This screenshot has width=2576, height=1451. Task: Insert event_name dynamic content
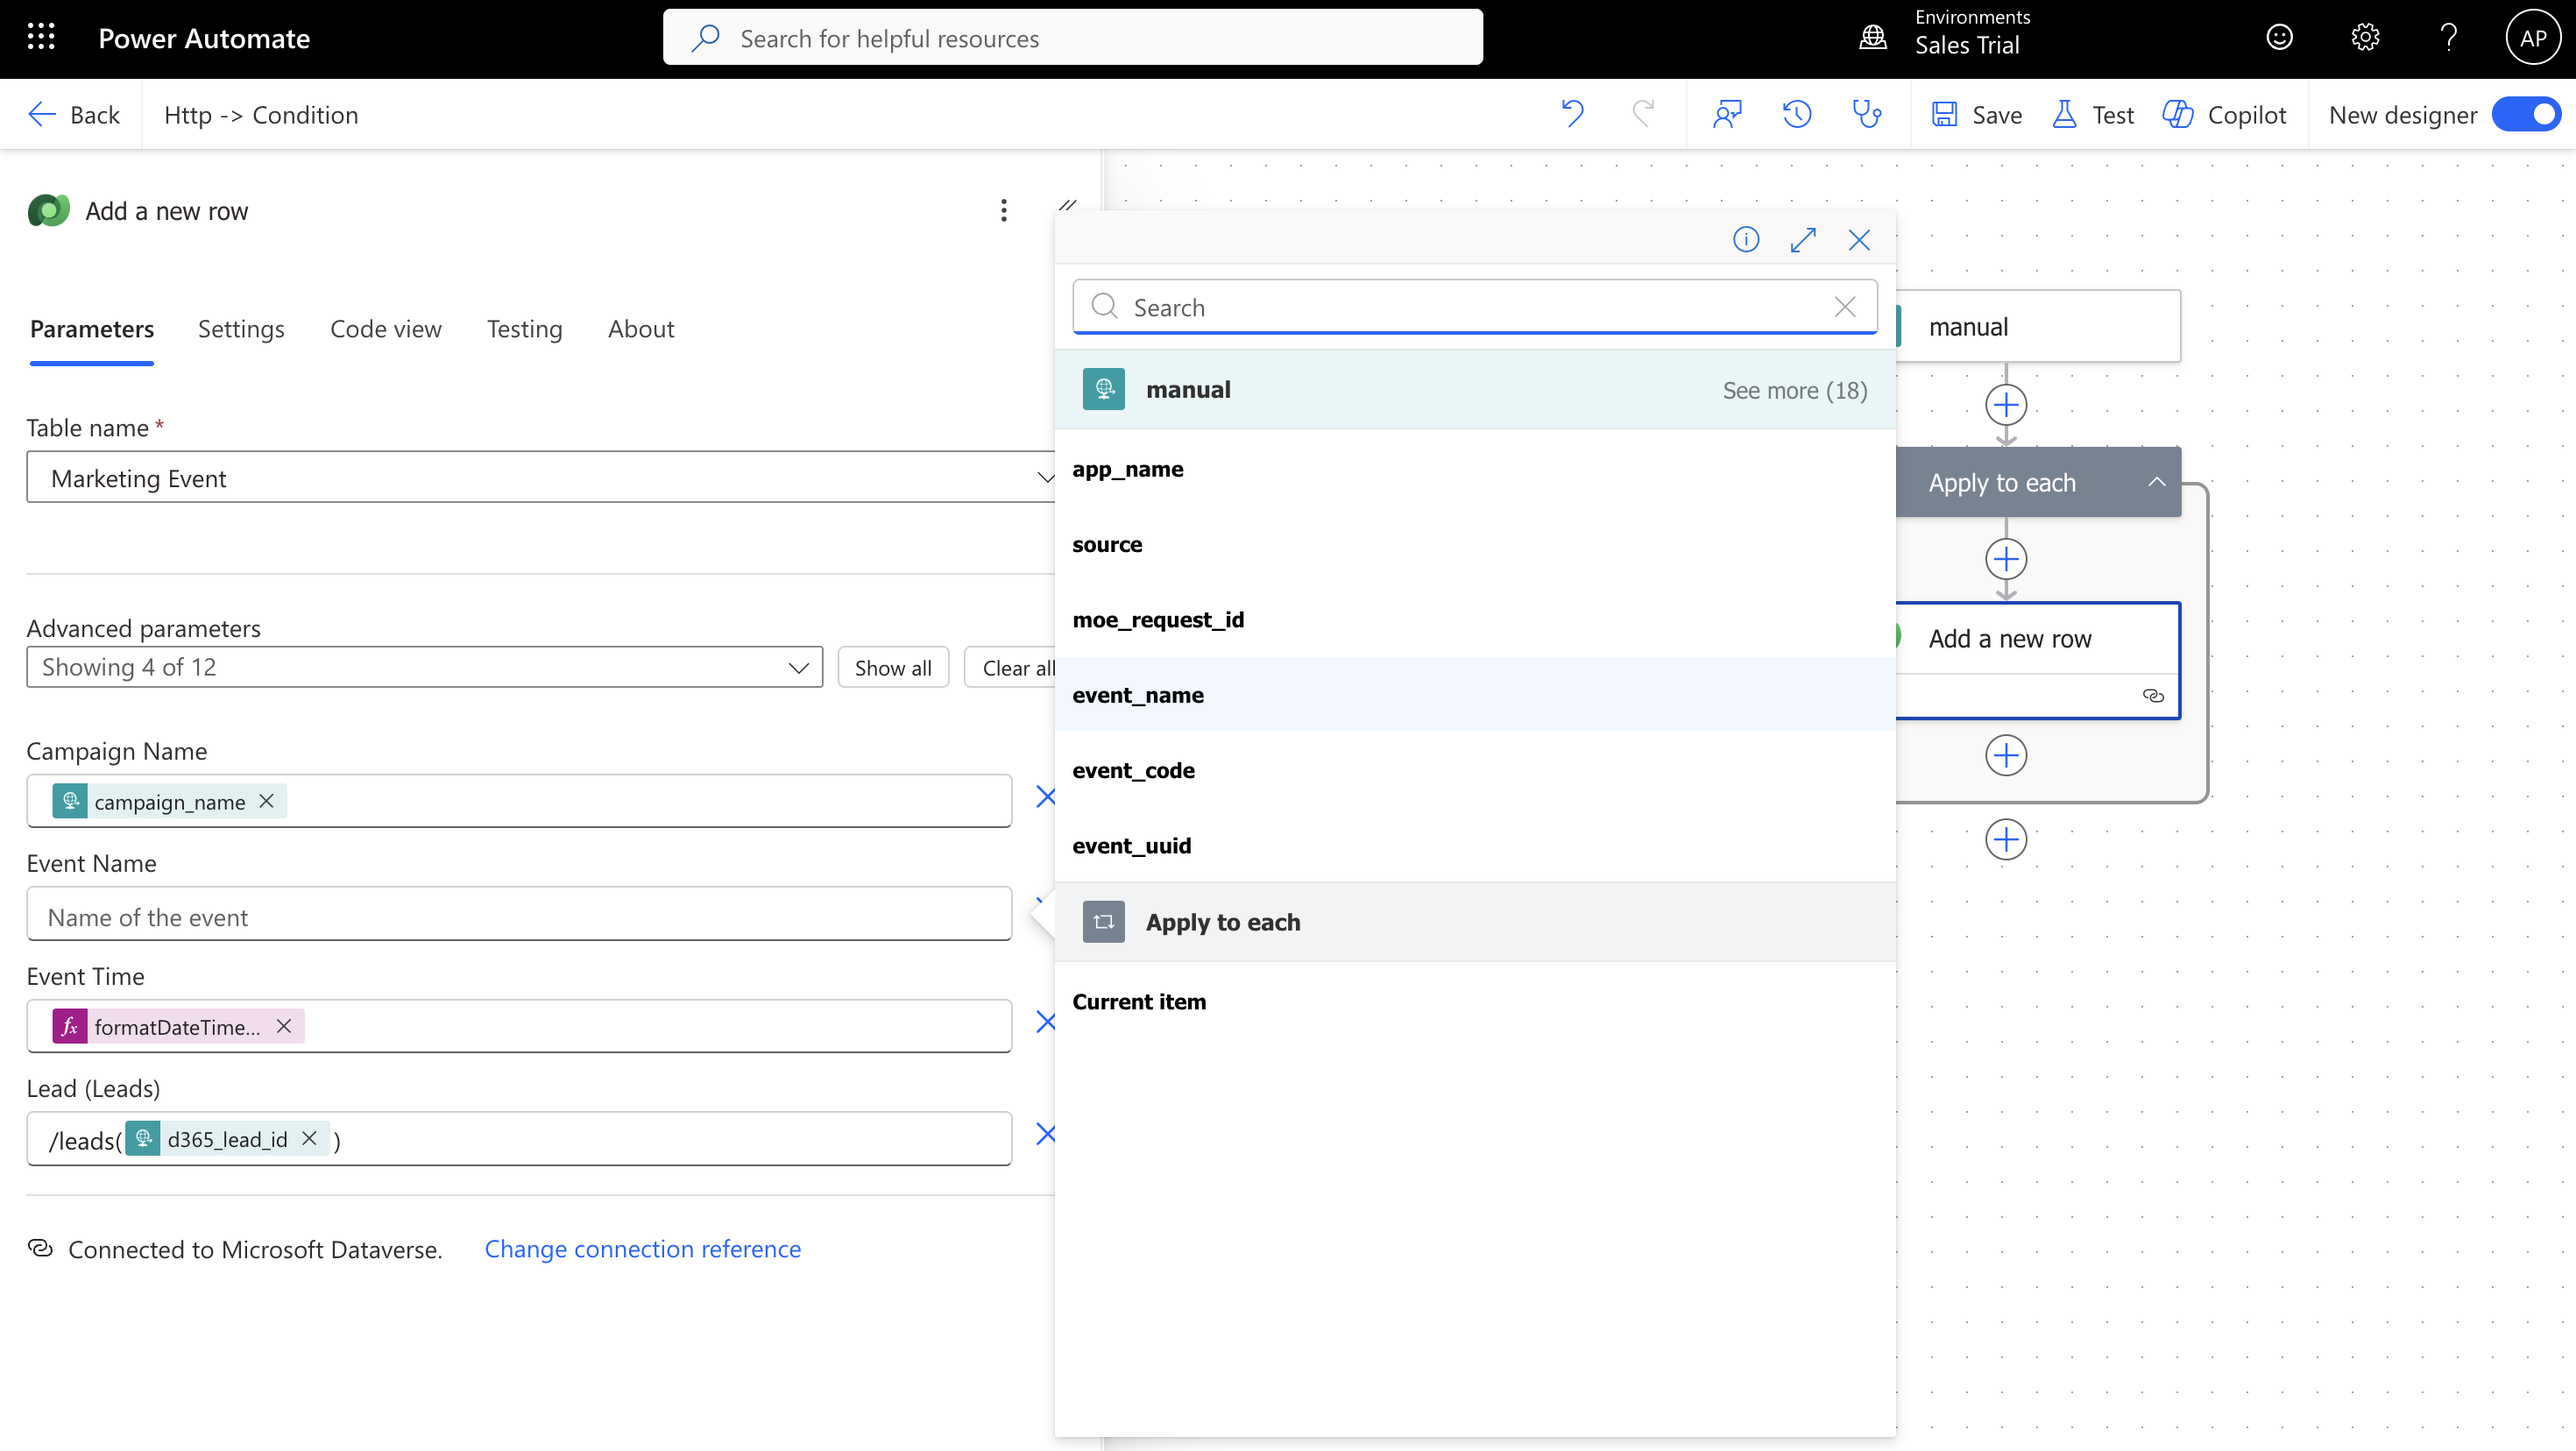(x=1475, y=695)
